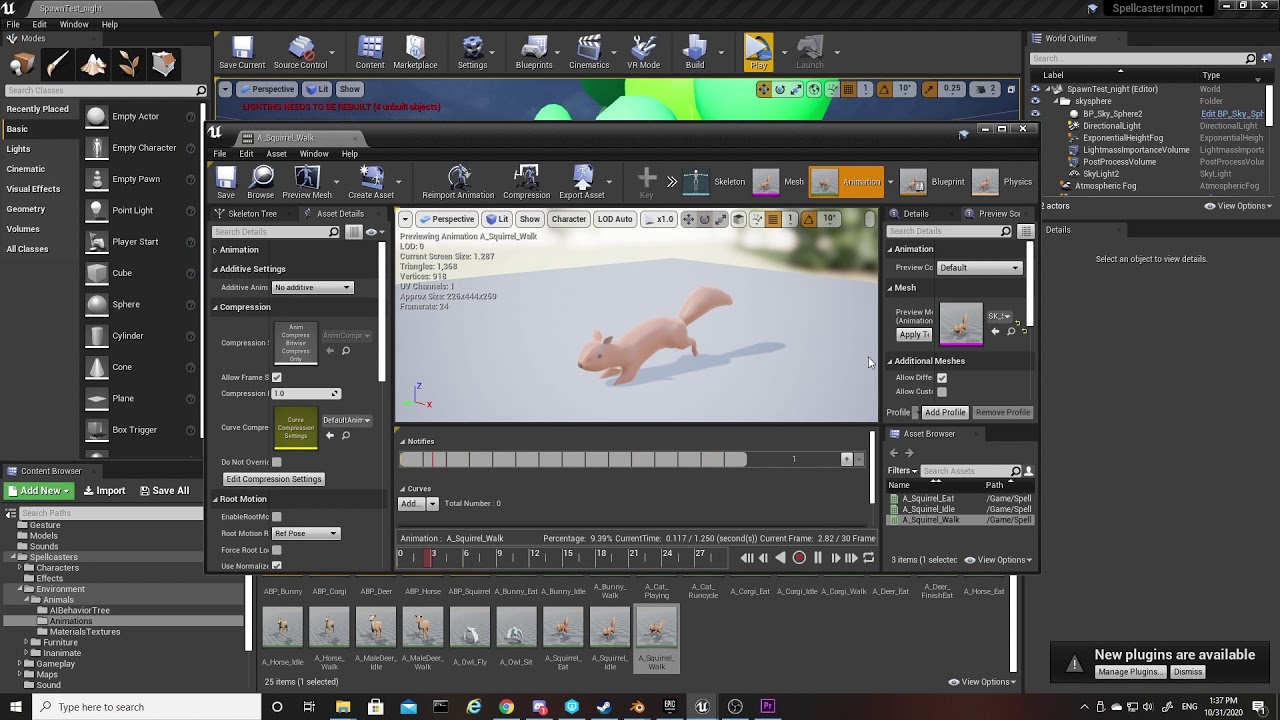Enable the EnableRootMotion checkbox
This screenshot has height=720, width=1280.
[277, 517]
